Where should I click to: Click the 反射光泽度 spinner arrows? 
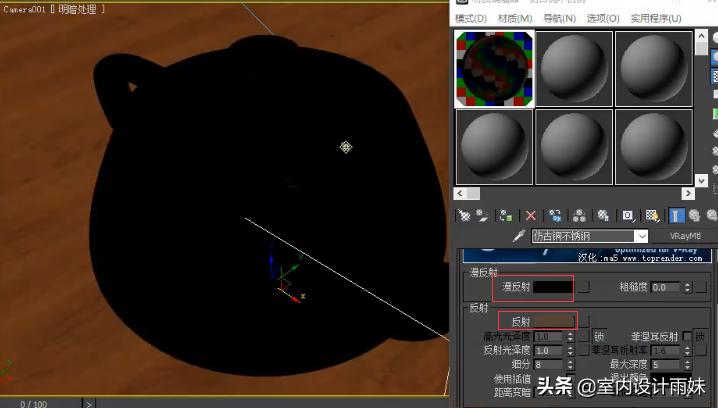(x=570, y=350)
